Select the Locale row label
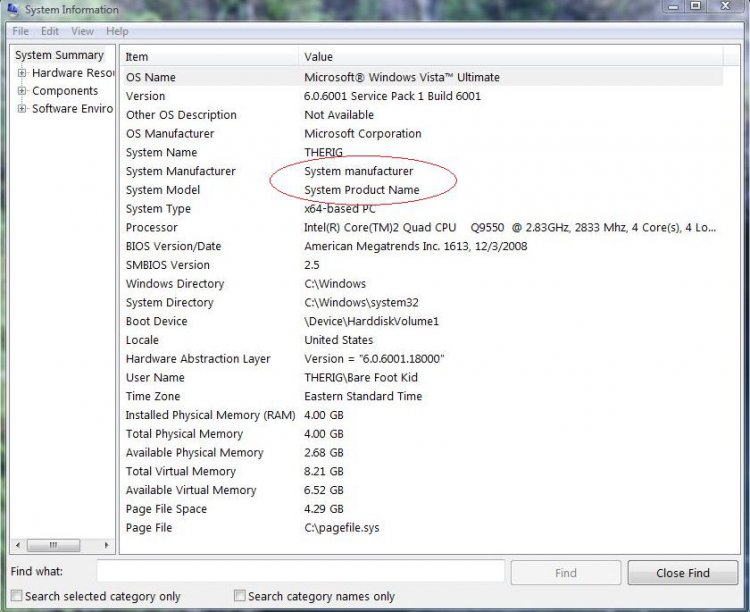750x612 pixels. [142, 340]
